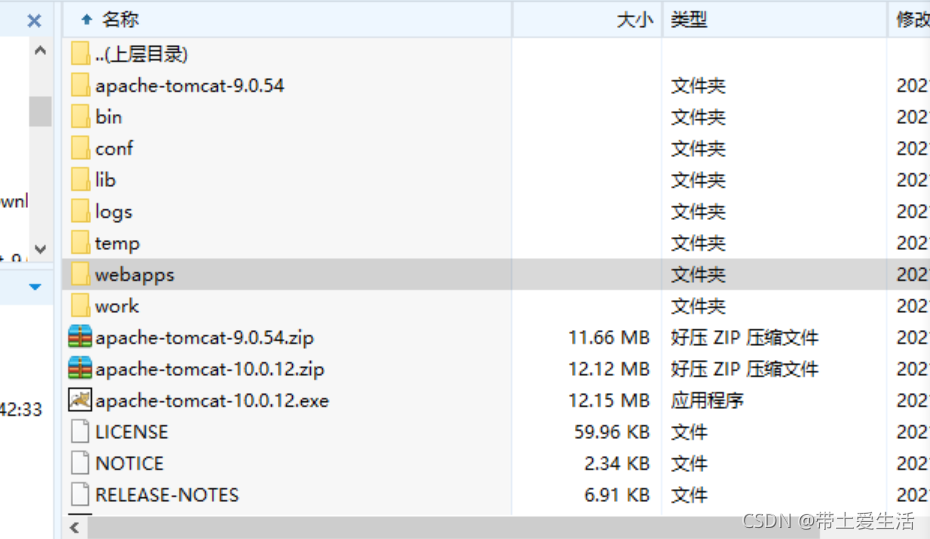The image size is (930, 539).
Task: Click the apache-tomcat-9.0.54 folder icon
Action: (80, 85)
